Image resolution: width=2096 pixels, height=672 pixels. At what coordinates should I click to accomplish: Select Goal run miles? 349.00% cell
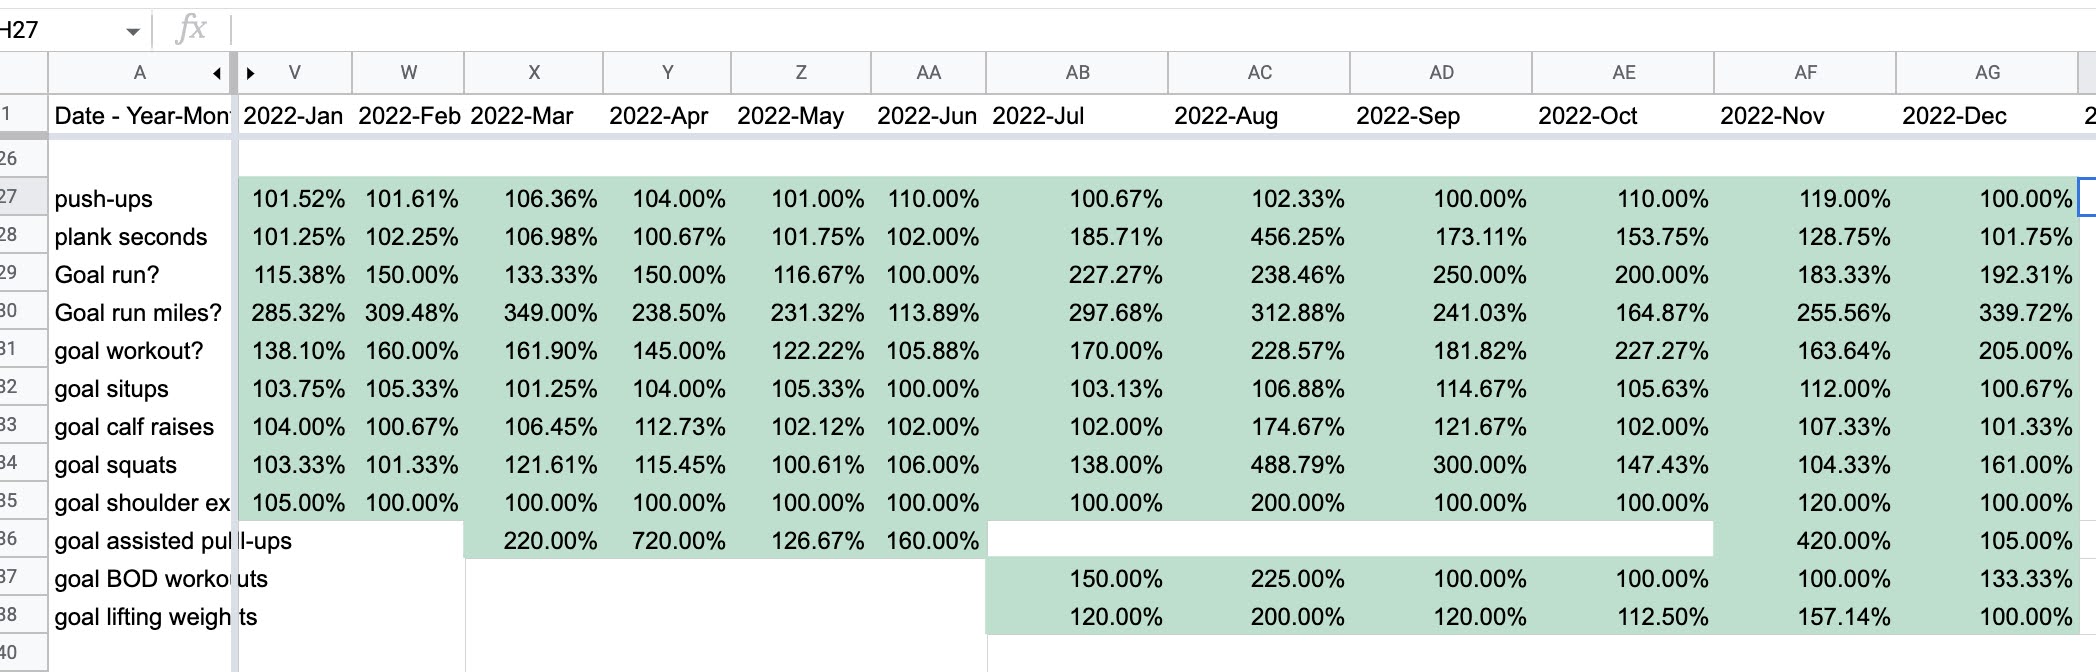(534, 312)
